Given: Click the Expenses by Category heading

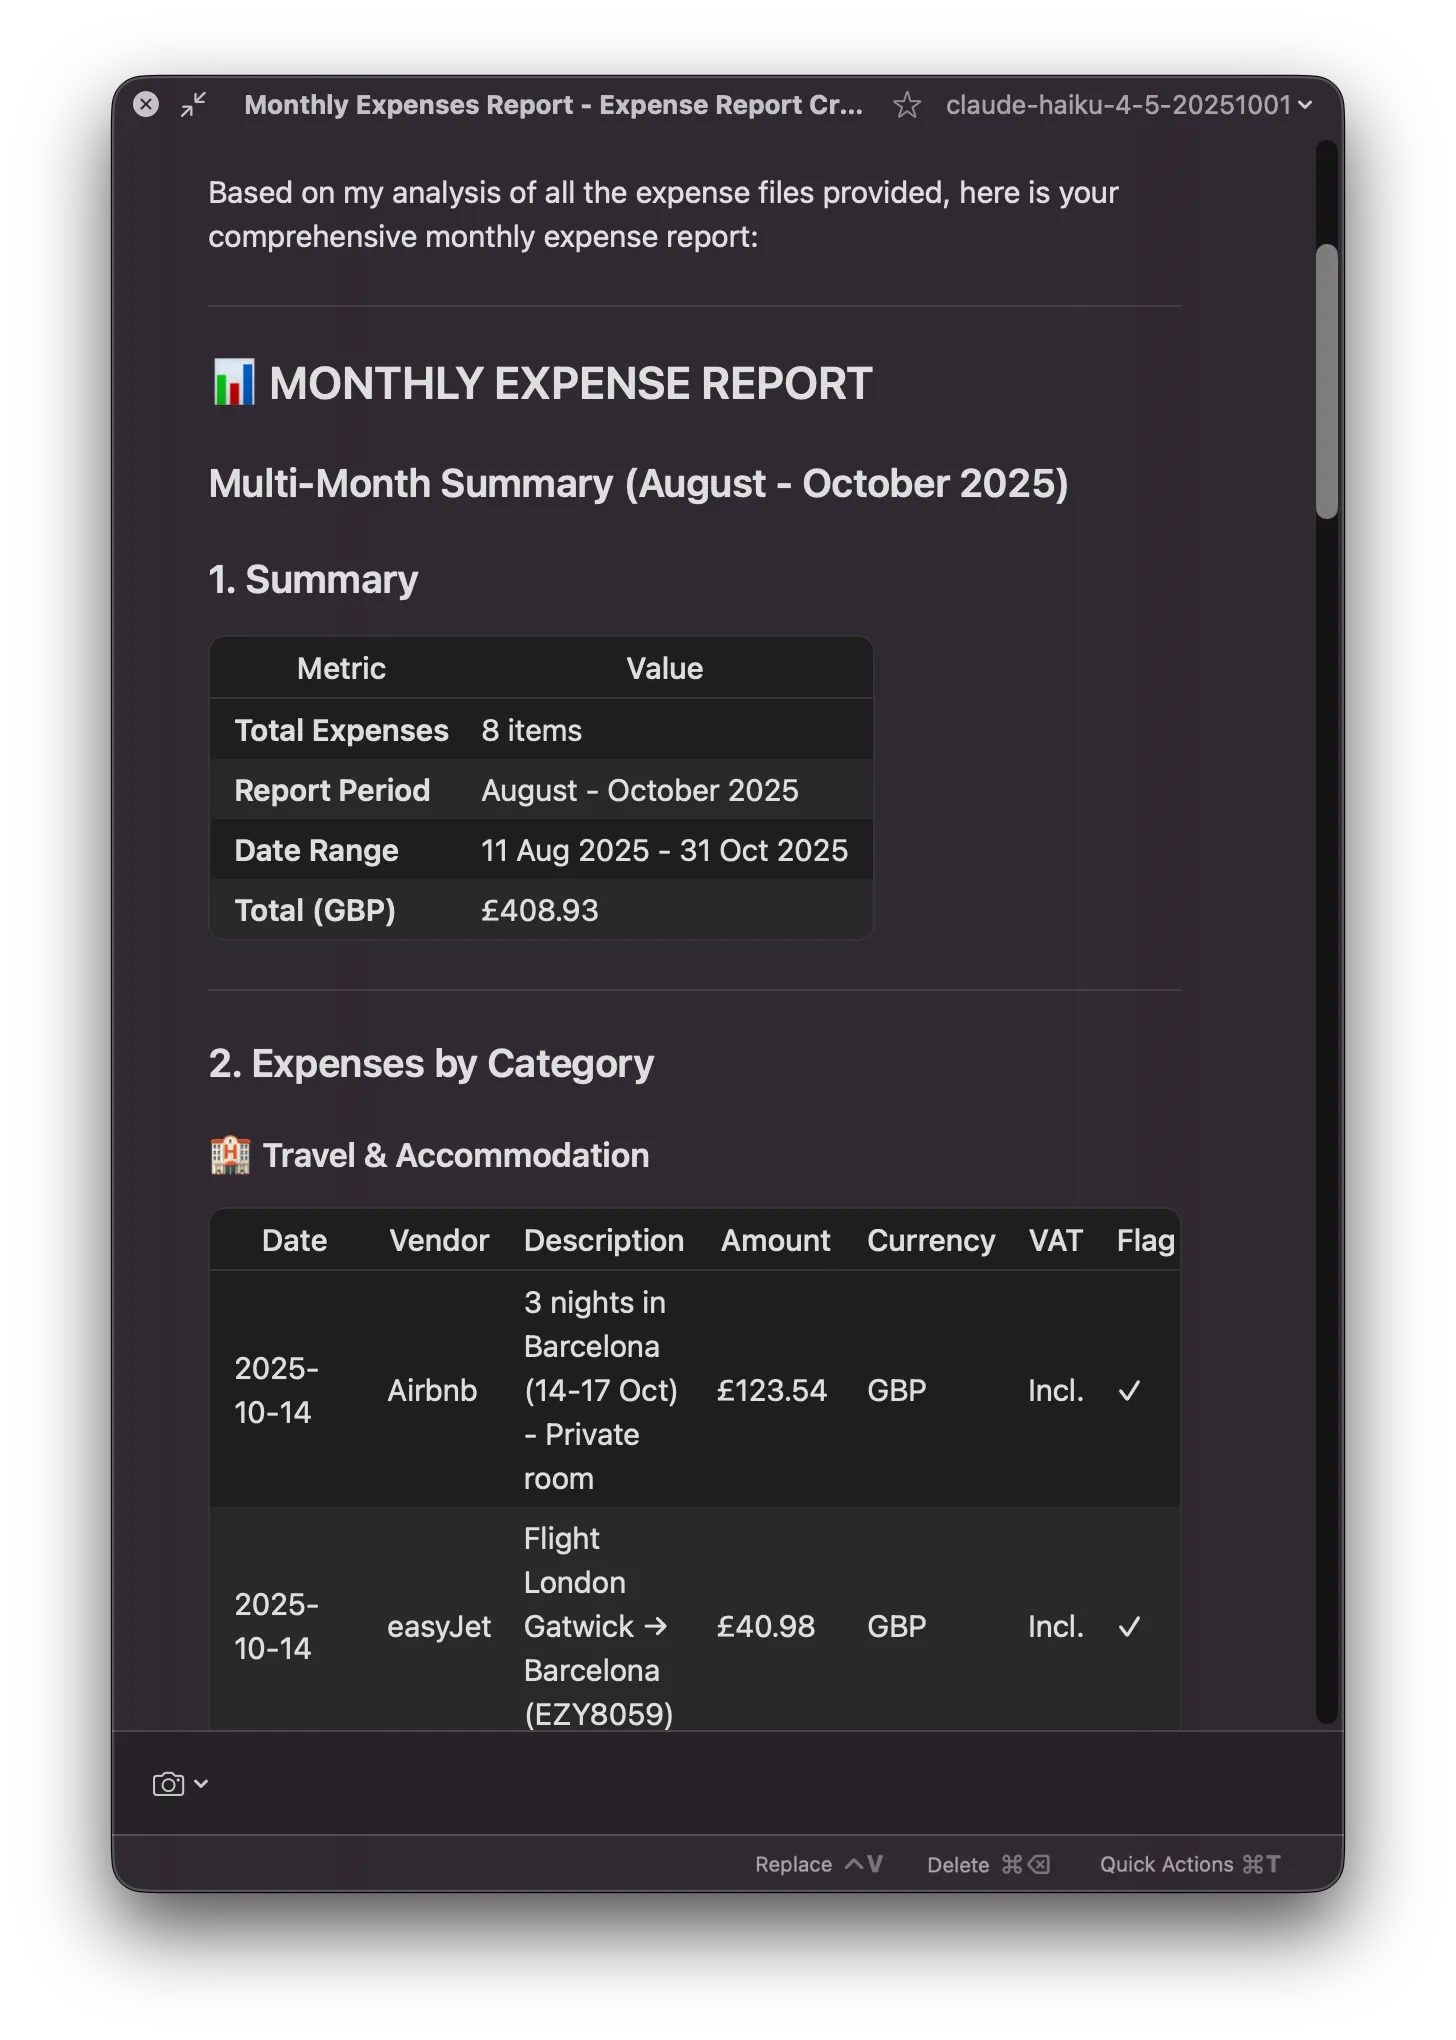Looking at the screenshot, I should tap(431, 1063).
